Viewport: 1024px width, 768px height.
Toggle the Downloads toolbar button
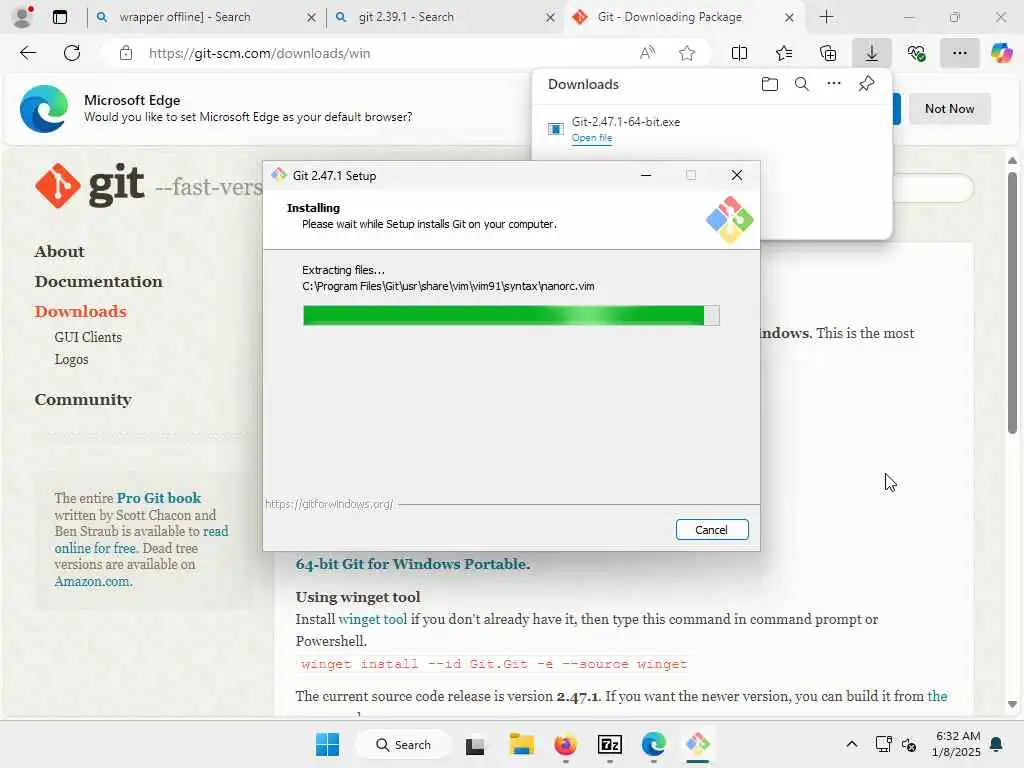click(x=871, y=53)
